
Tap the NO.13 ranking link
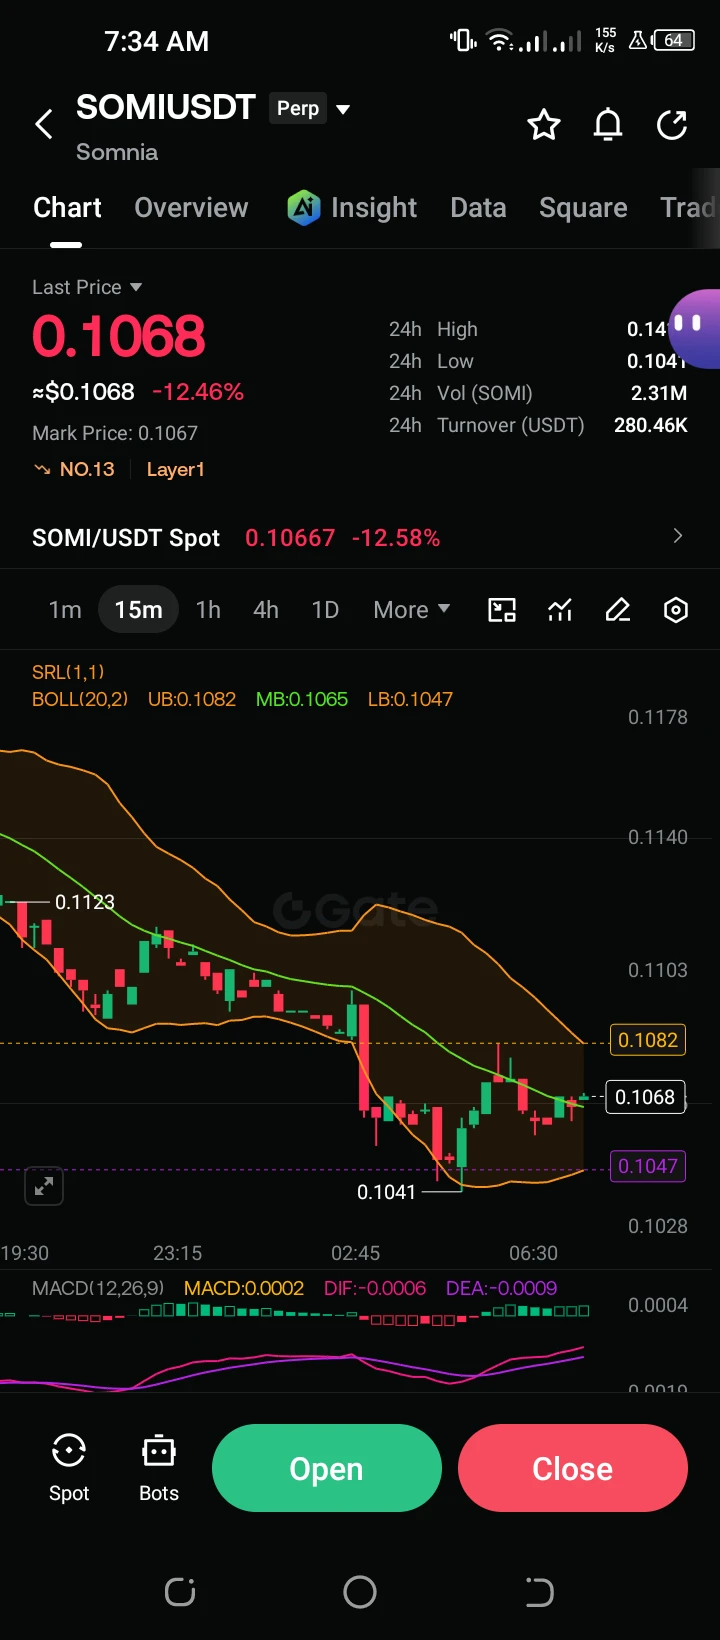pyautogui.click(x=87, y=469)
